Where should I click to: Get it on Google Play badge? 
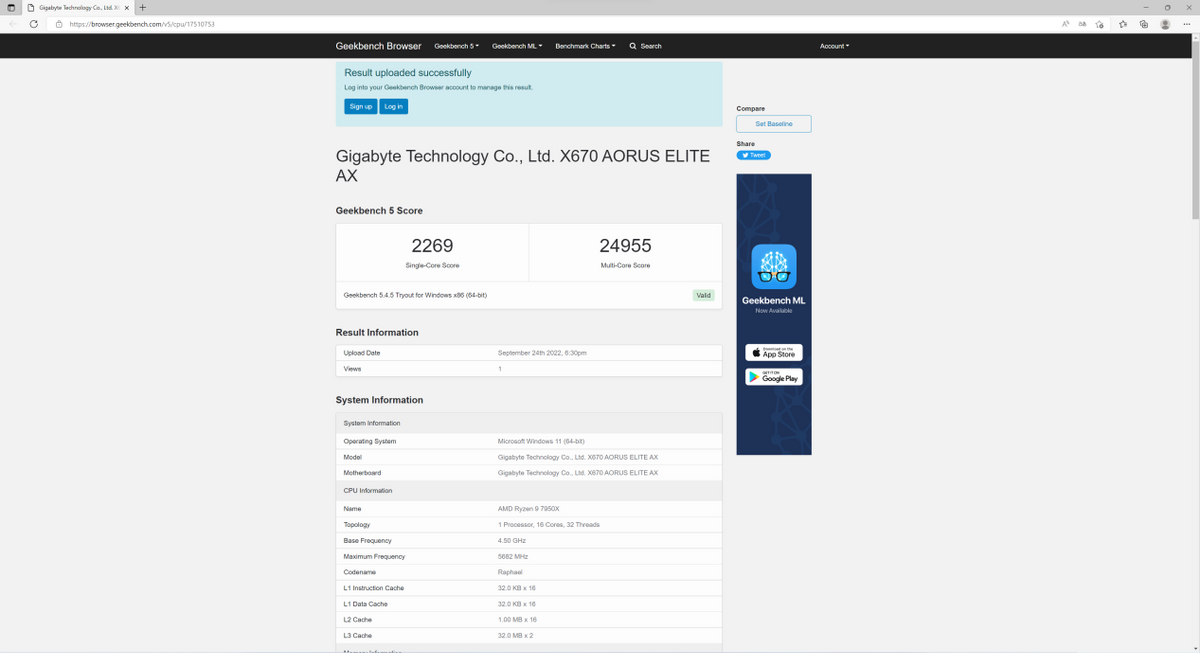pos(774,377)
